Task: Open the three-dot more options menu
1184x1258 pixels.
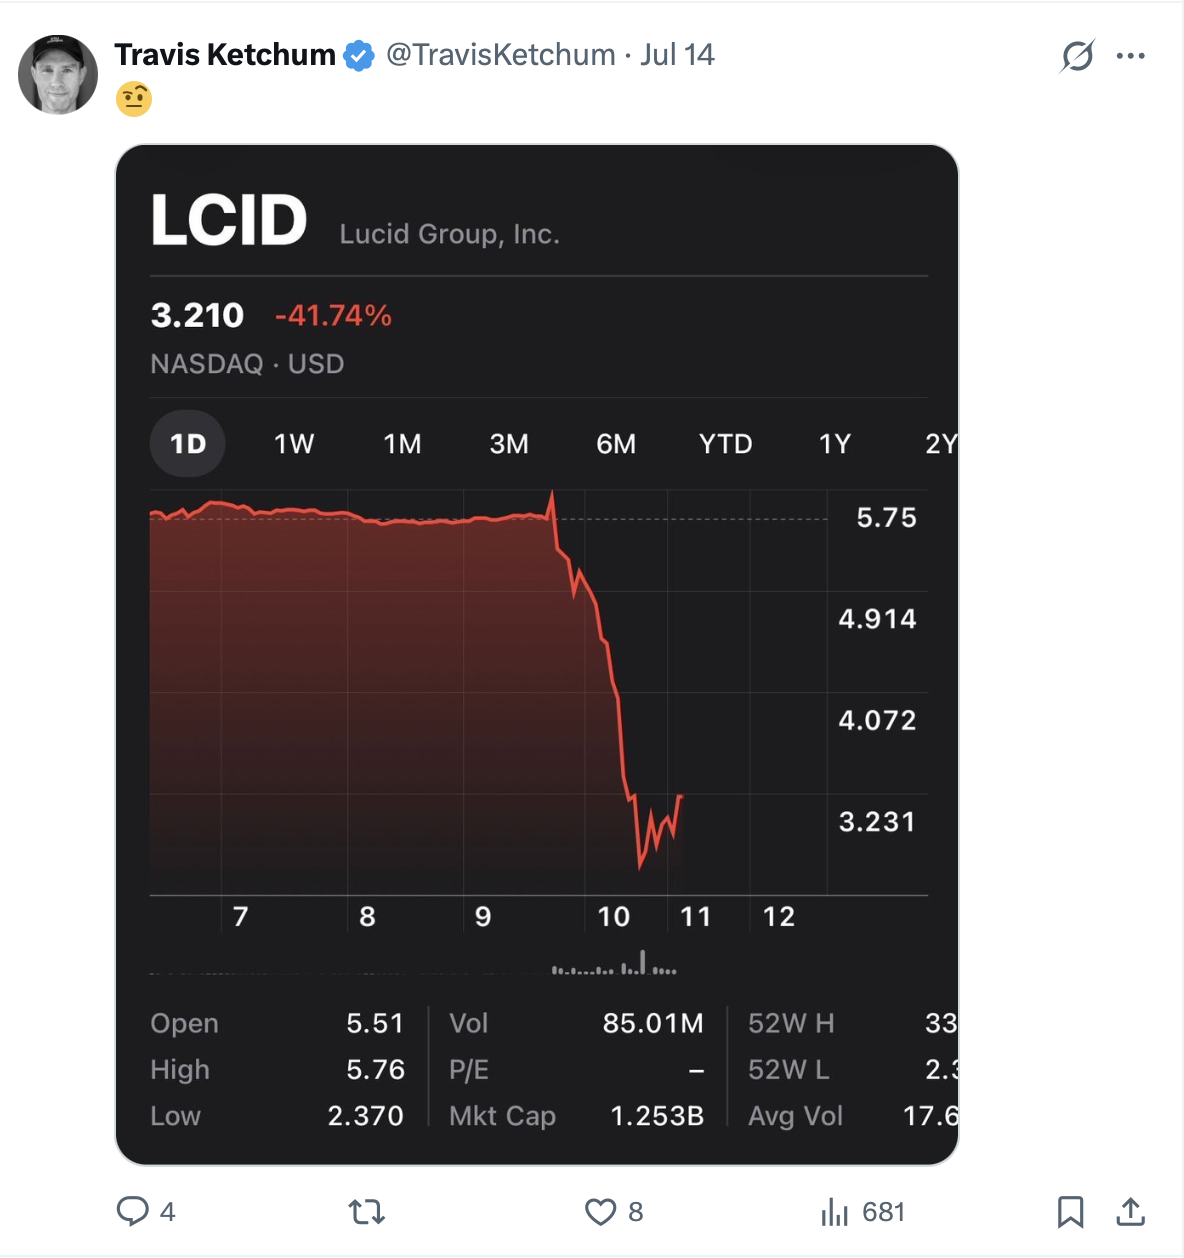Action: point(1131,56)
